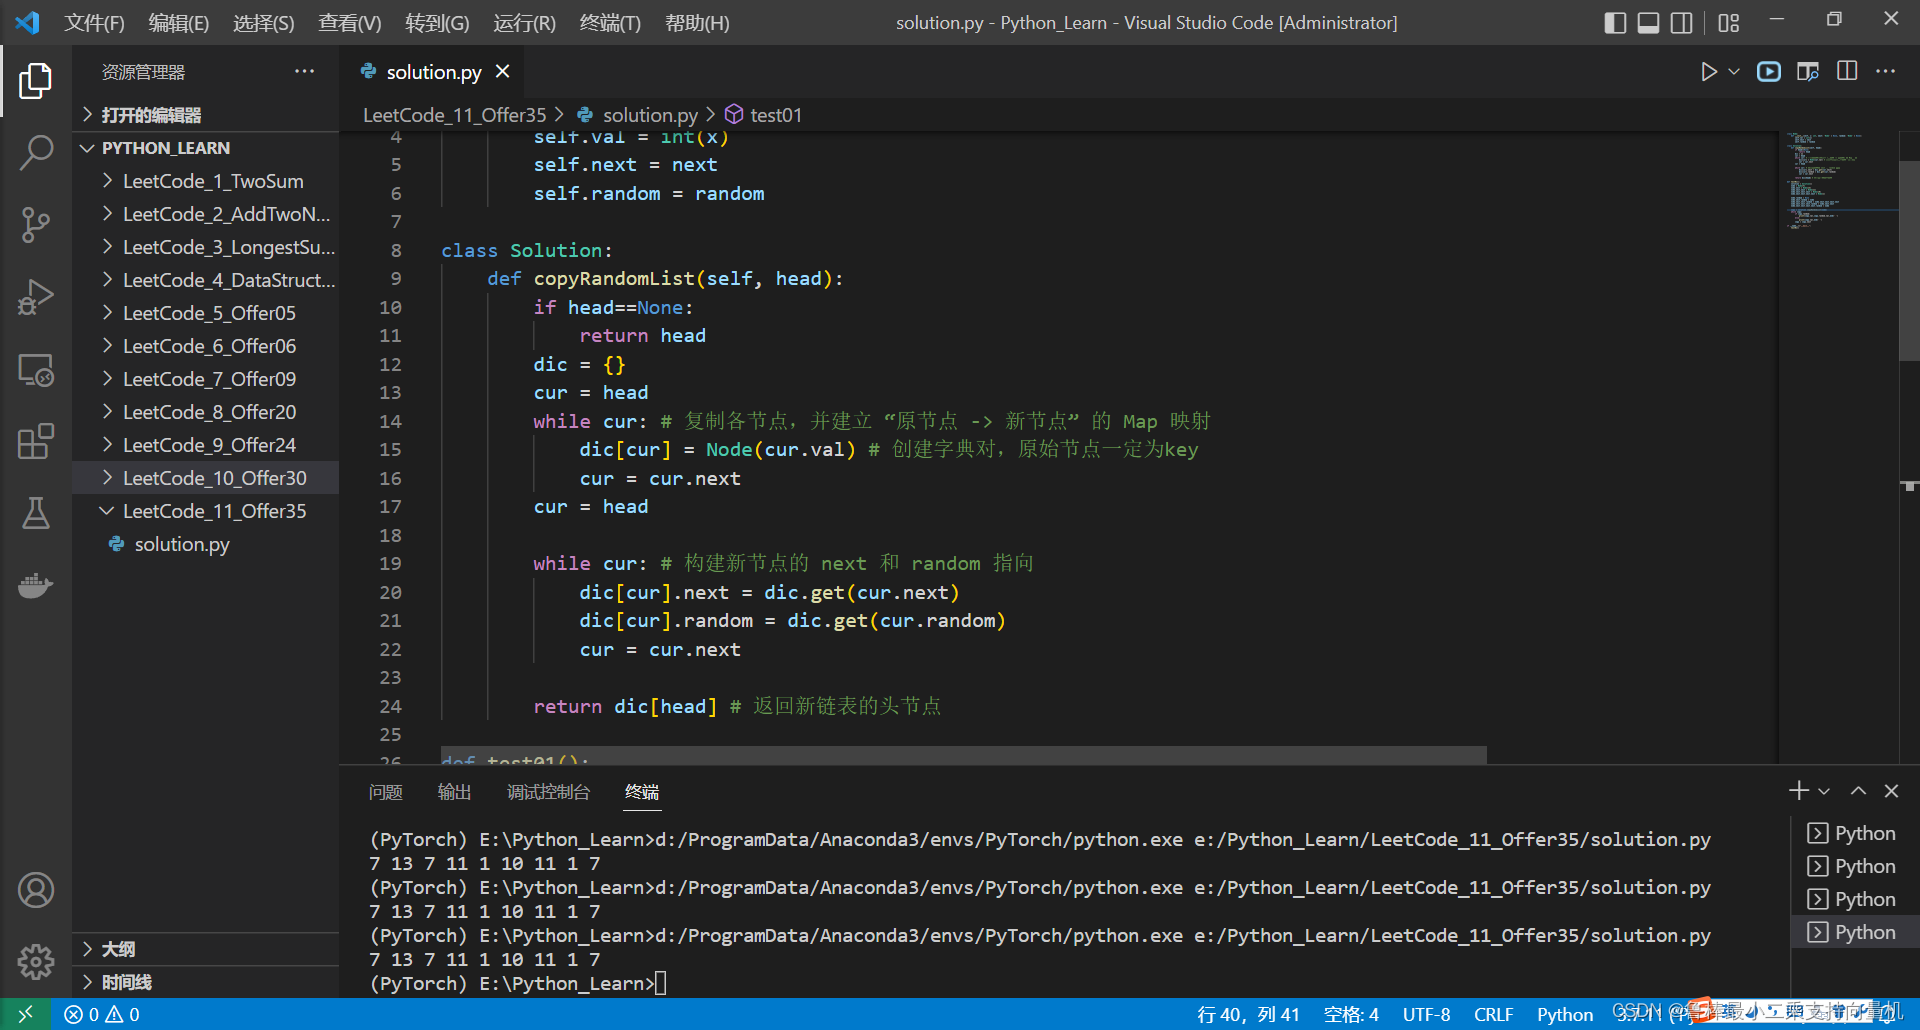Screen dimensions: 1920x1030
Task: Open the Manage gear icon
Action: (x=35, y=962)
